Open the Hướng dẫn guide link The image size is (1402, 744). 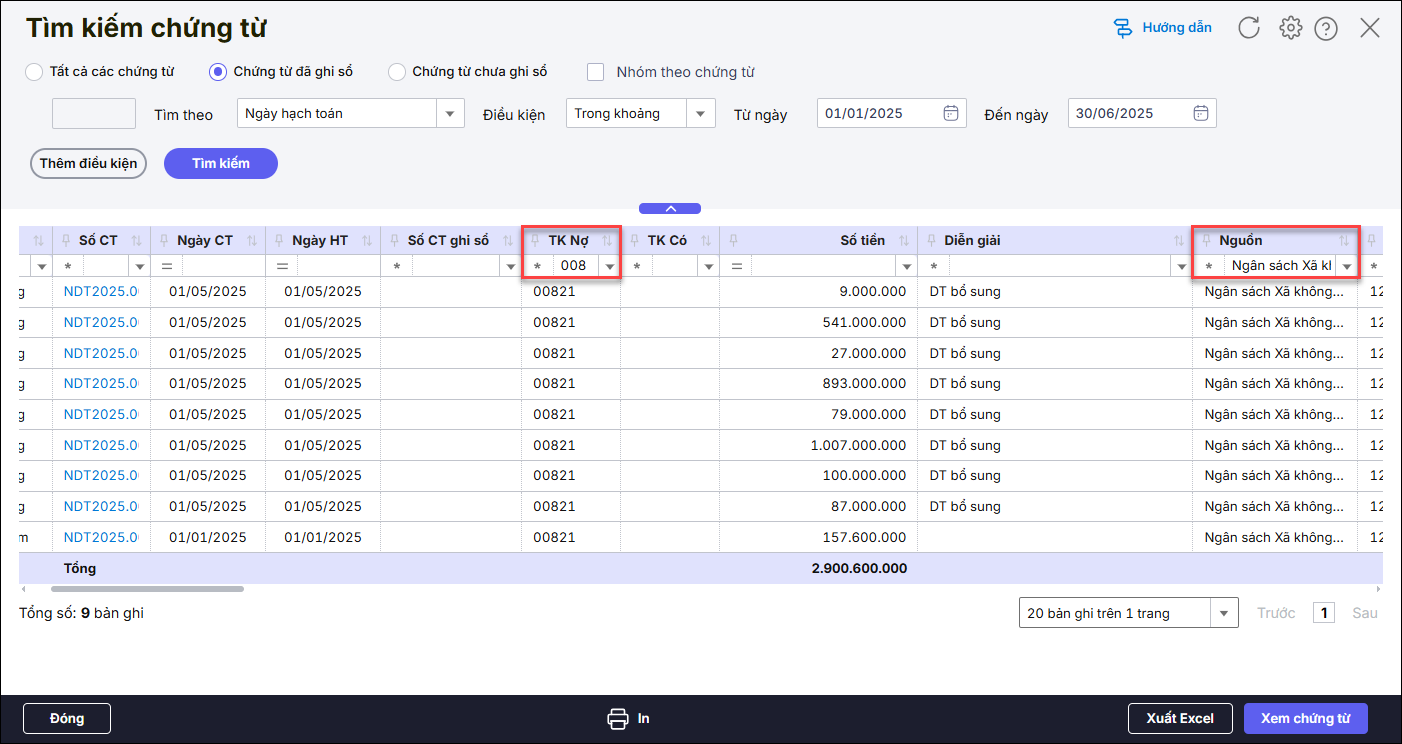[1163, 28]
